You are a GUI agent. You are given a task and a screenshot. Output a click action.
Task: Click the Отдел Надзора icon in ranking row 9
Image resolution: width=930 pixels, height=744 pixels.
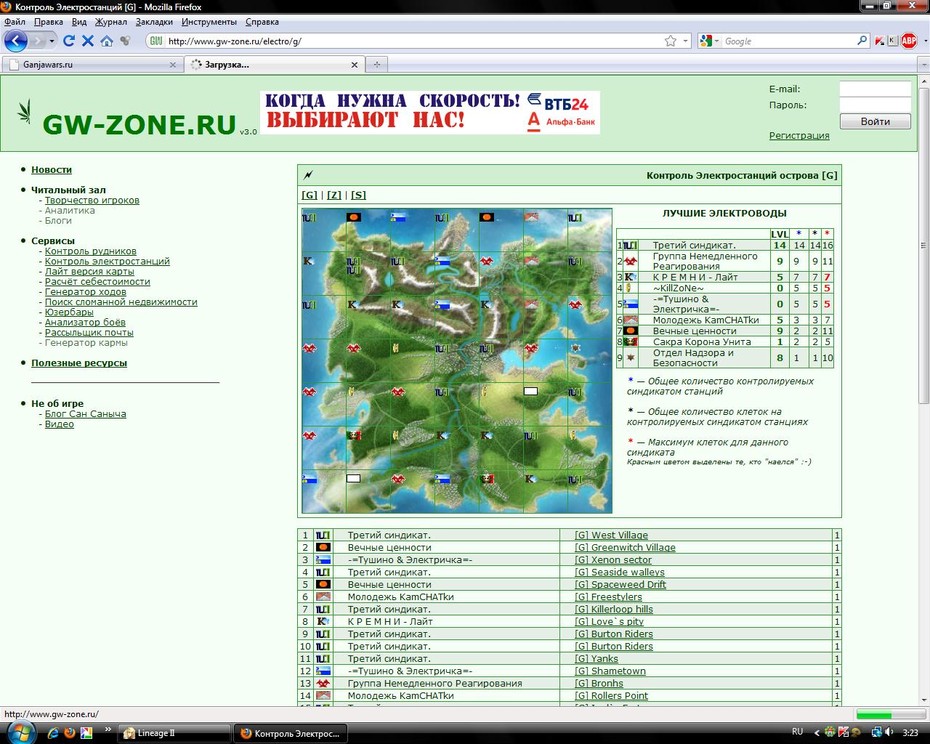[x=630, y=358]
